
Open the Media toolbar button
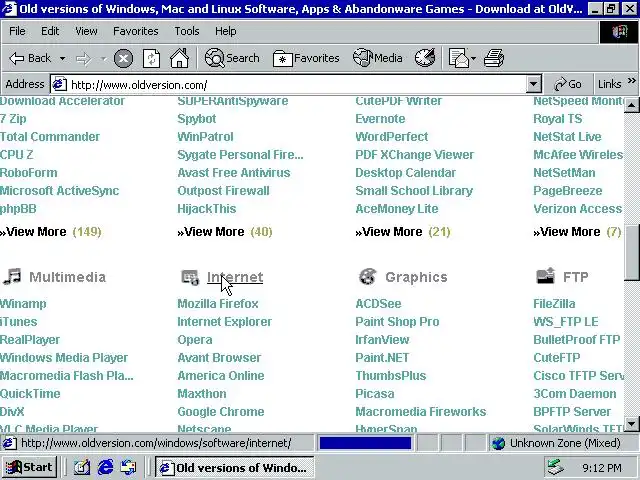(x=378, y=58)
